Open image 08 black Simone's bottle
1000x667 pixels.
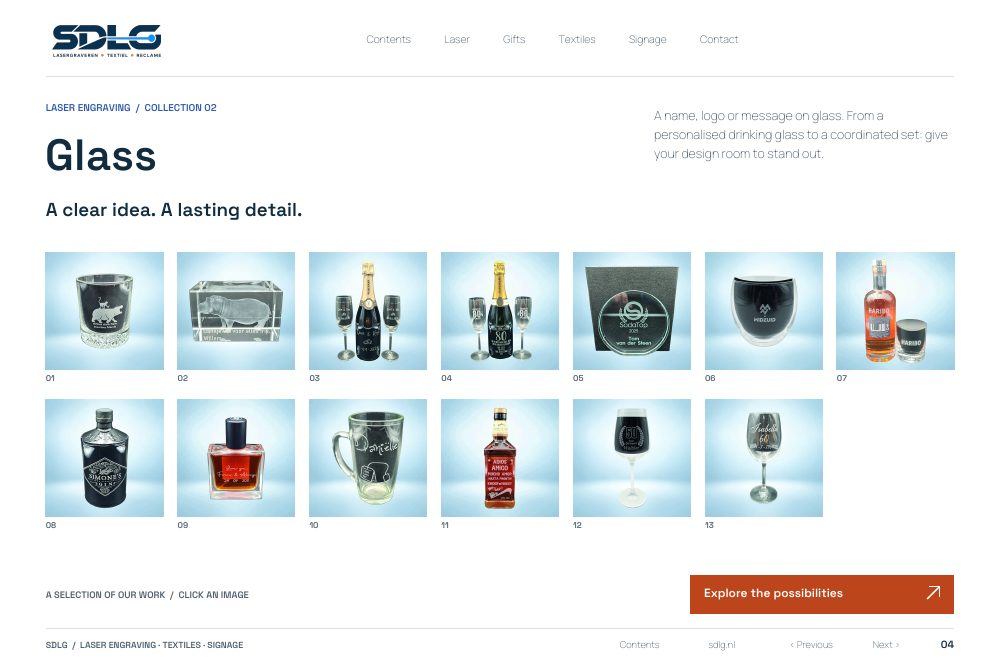click(x=105, y=458)
